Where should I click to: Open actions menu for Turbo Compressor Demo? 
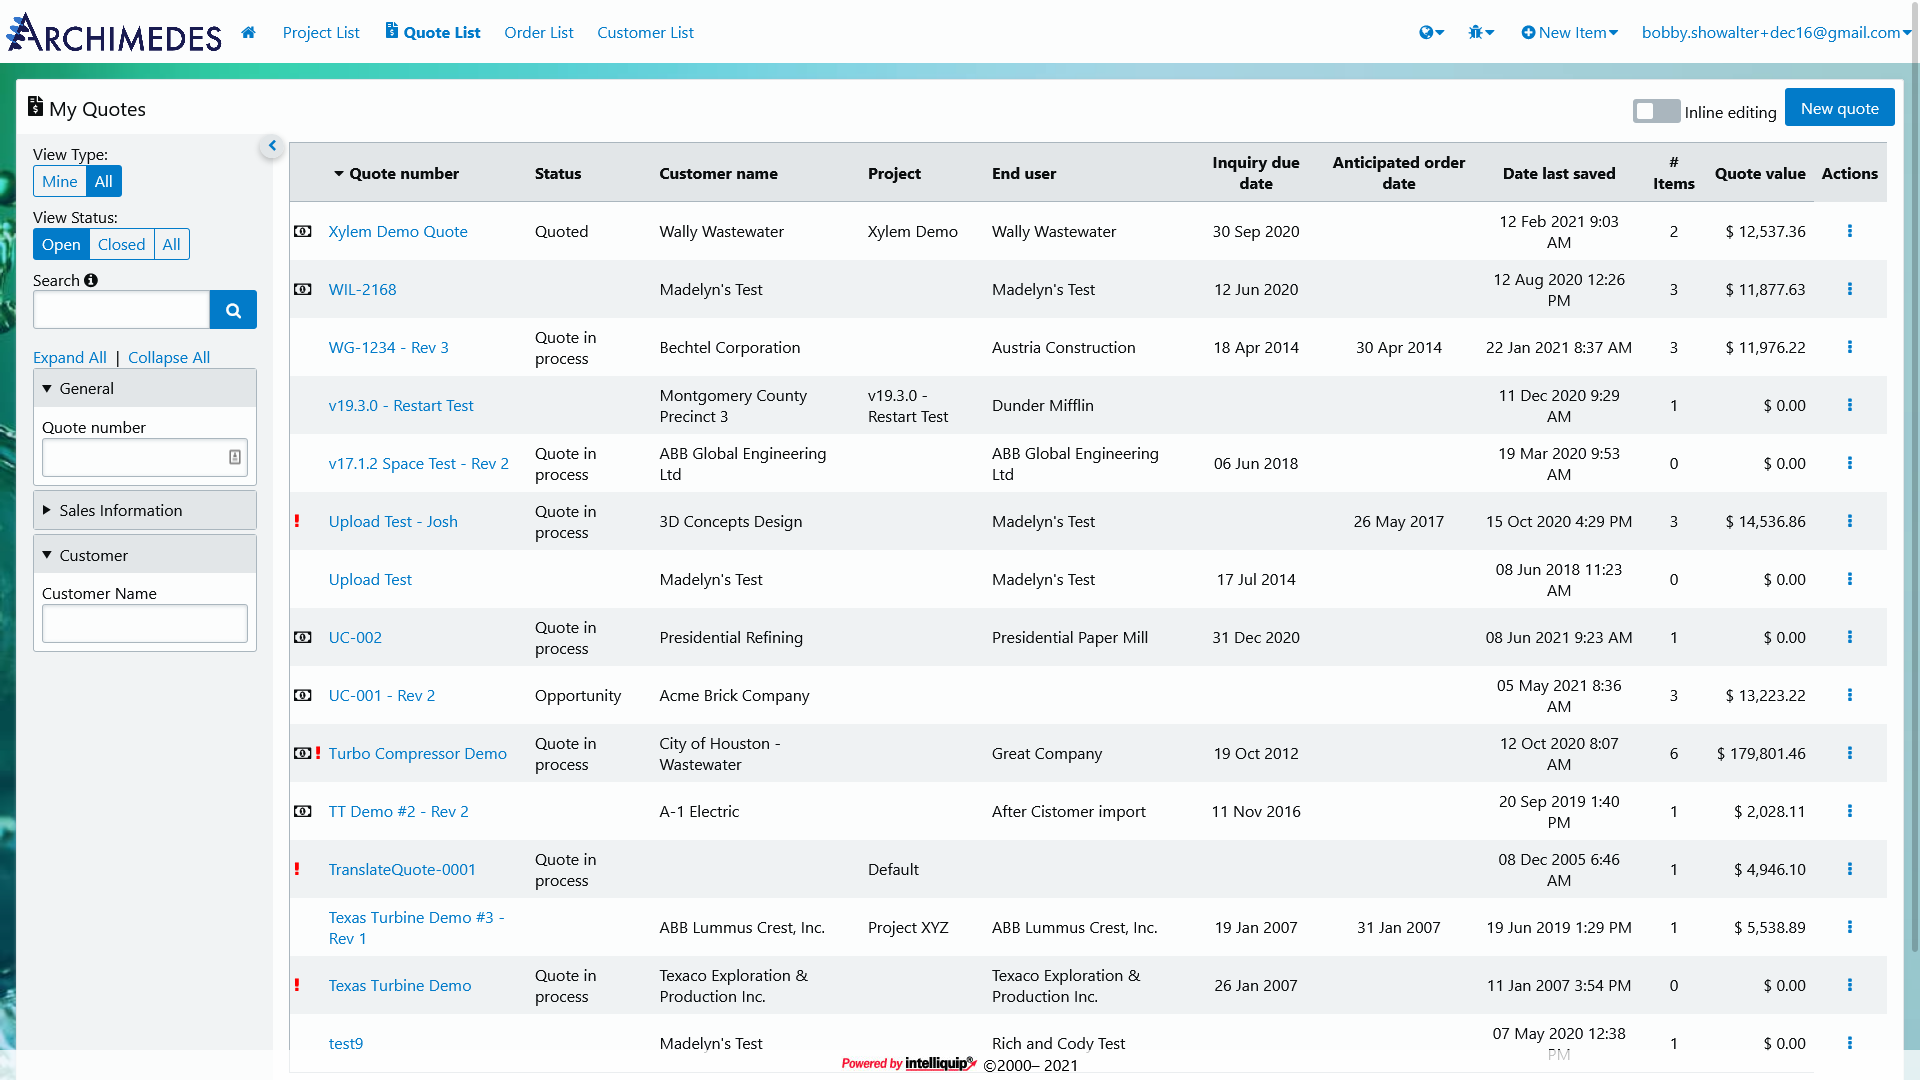tap(1849, 753)
